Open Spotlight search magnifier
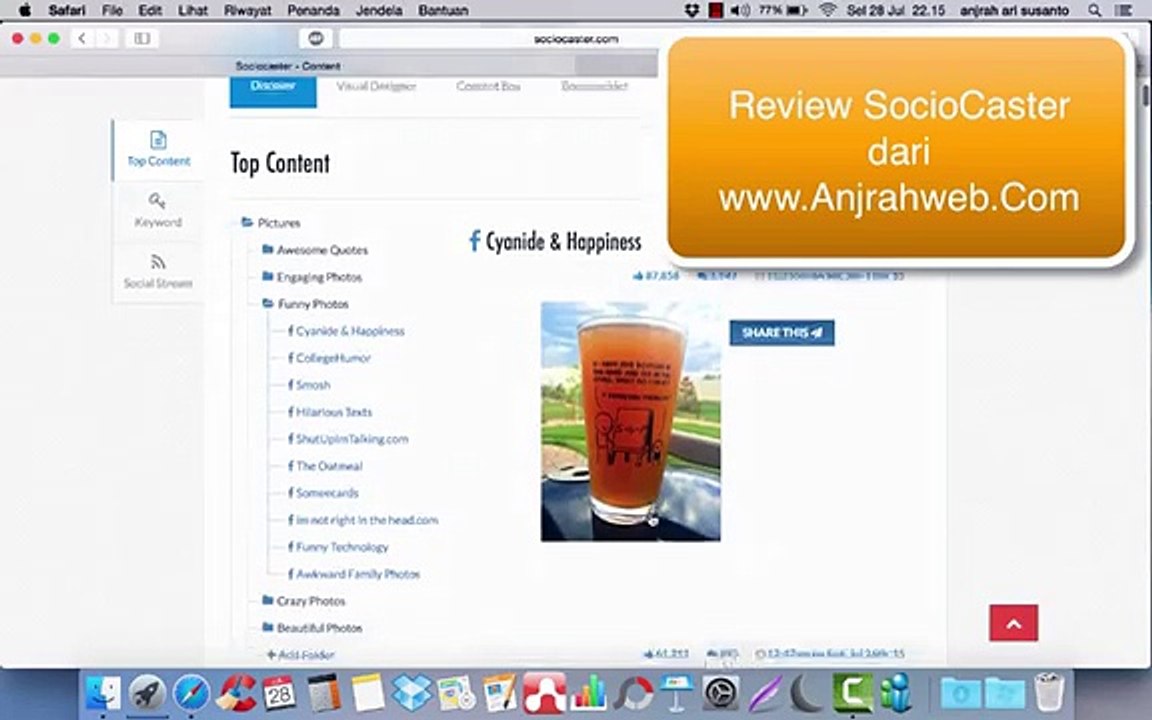This screenshot has height=720, width=1152. coord(1094,10)
